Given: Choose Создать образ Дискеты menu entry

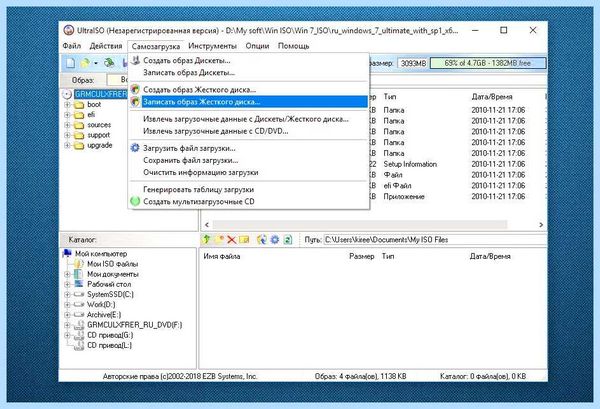Looking at the screenshot, I should (x=249, y=60).
